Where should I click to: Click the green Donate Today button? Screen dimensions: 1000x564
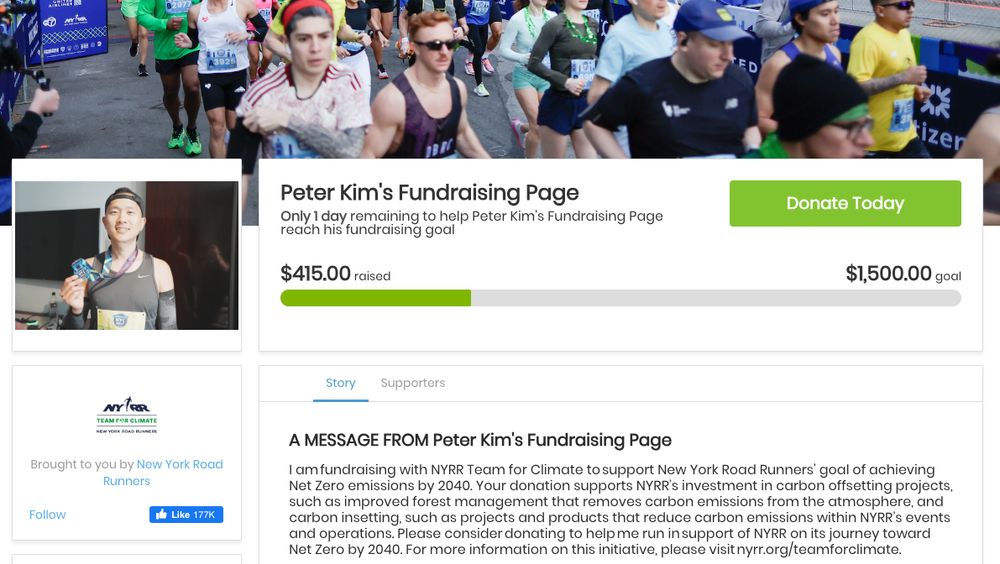[845, 203]
